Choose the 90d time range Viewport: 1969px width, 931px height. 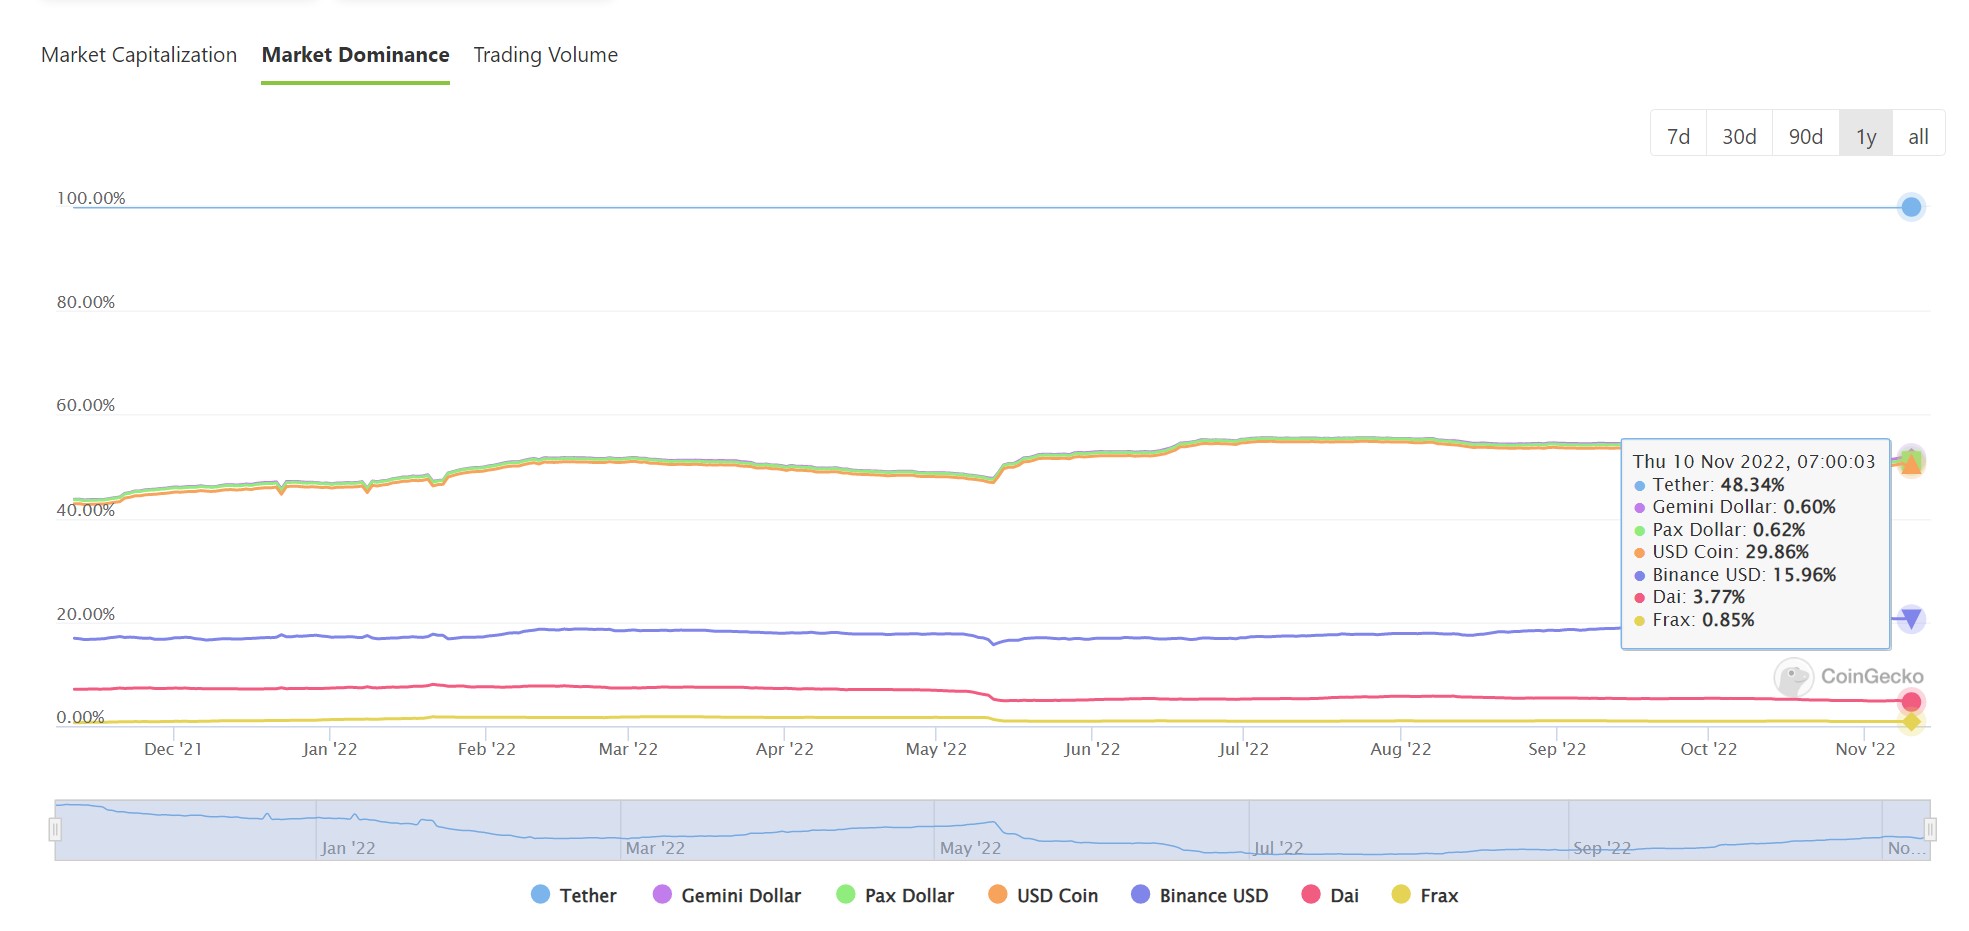click(x=1805, y=136)
